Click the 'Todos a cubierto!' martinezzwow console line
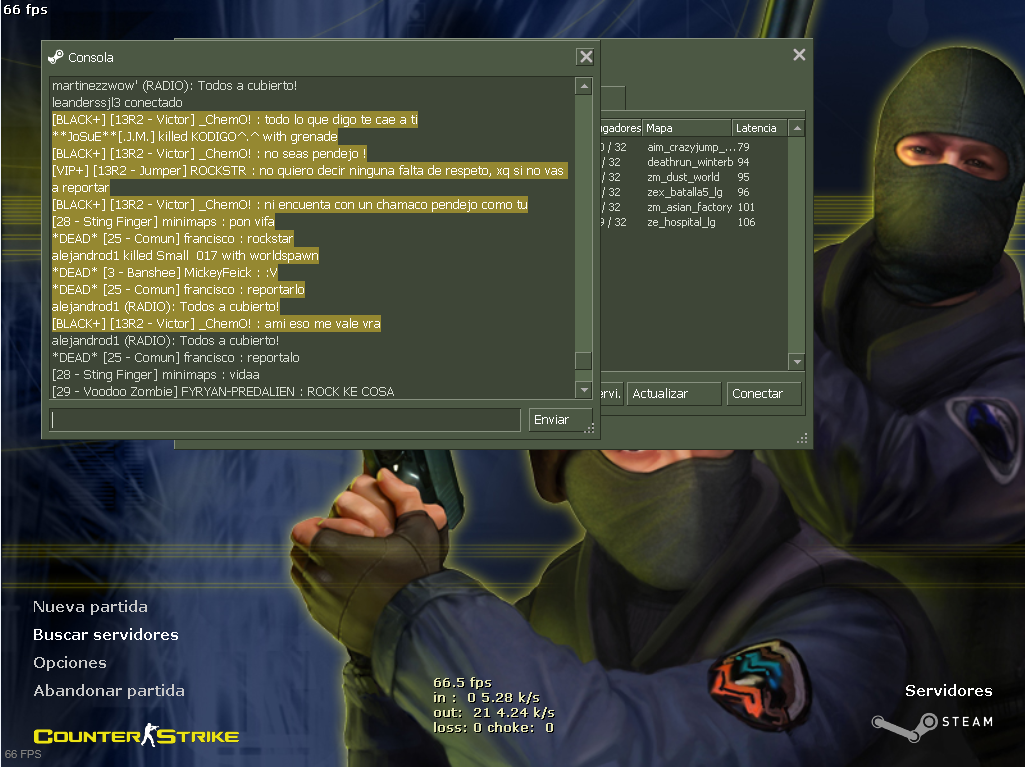The height and width of the screenshot is (767, 1026). click(x=175, y=86)
